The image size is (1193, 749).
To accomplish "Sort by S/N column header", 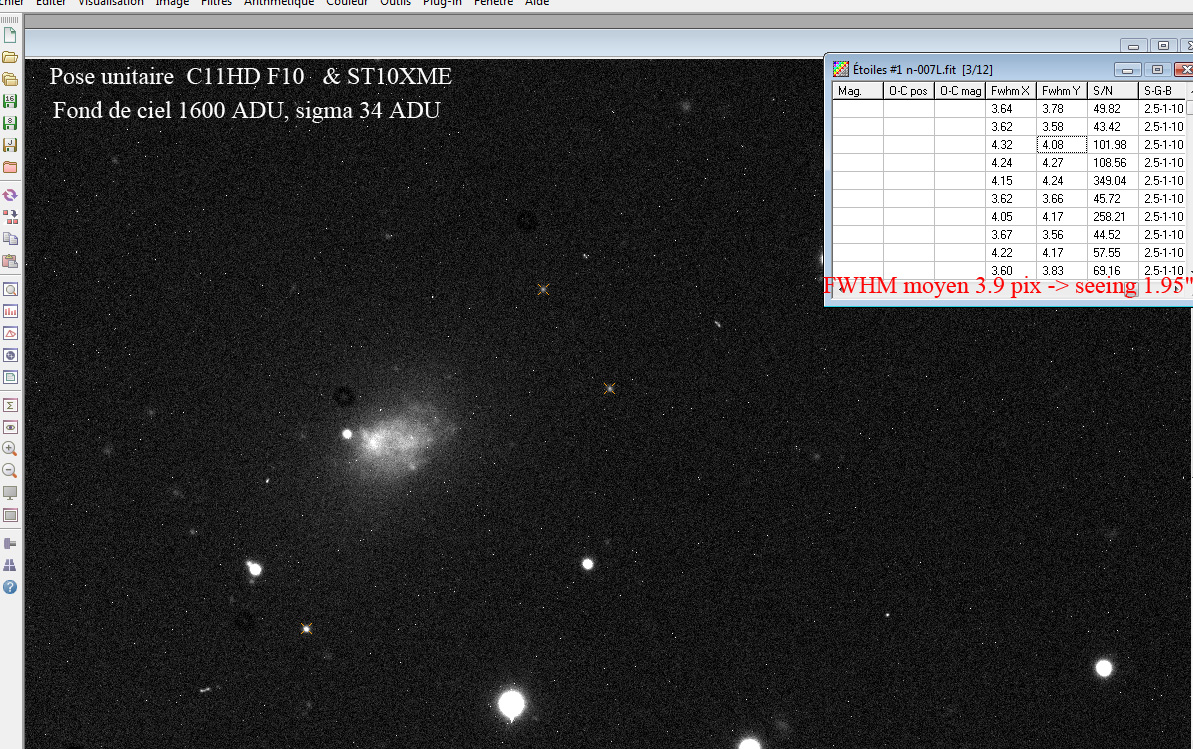I will (x=1112, y=91).
